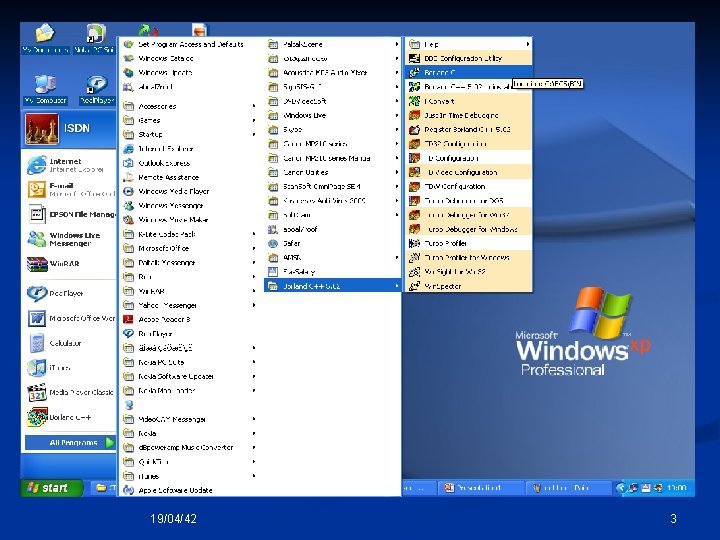Expand the Skype program folder

pos(333,129)
